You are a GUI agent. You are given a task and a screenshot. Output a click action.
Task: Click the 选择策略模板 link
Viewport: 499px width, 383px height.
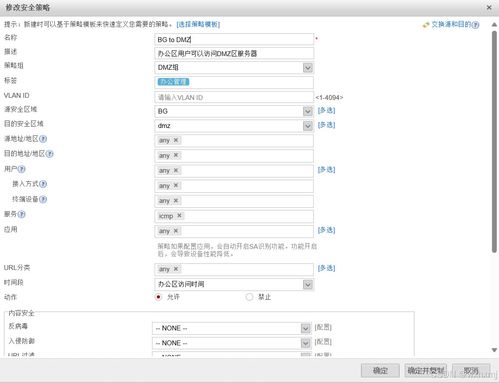(x=198, y=24)
